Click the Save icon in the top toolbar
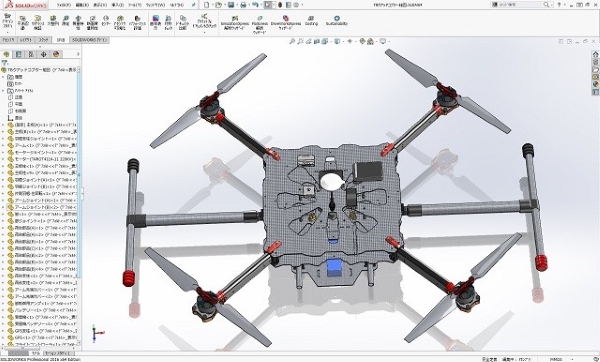The width and height of the screenshot is (600, 362). pyautogui.click(x=231, y=5)
